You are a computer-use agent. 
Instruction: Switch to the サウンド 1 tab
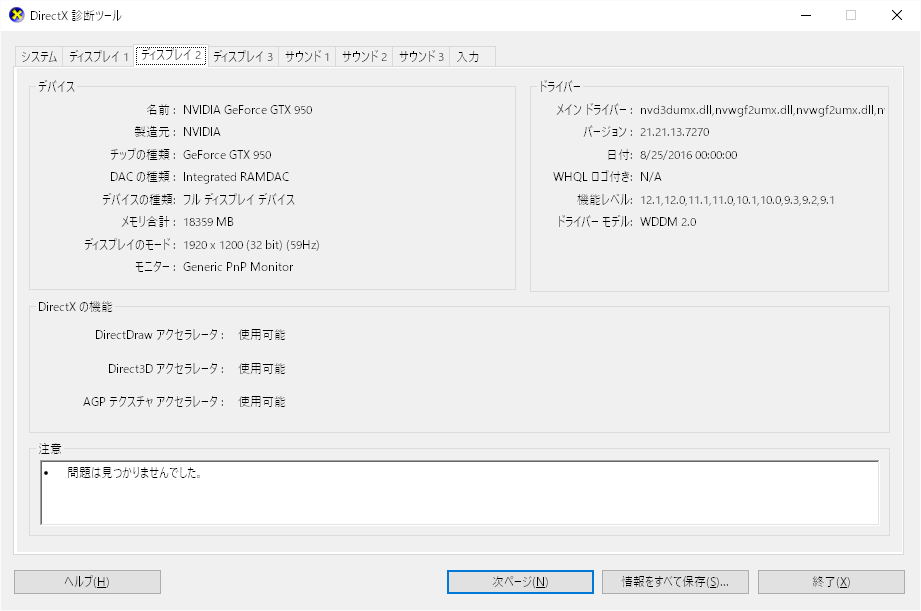point(307,56)
